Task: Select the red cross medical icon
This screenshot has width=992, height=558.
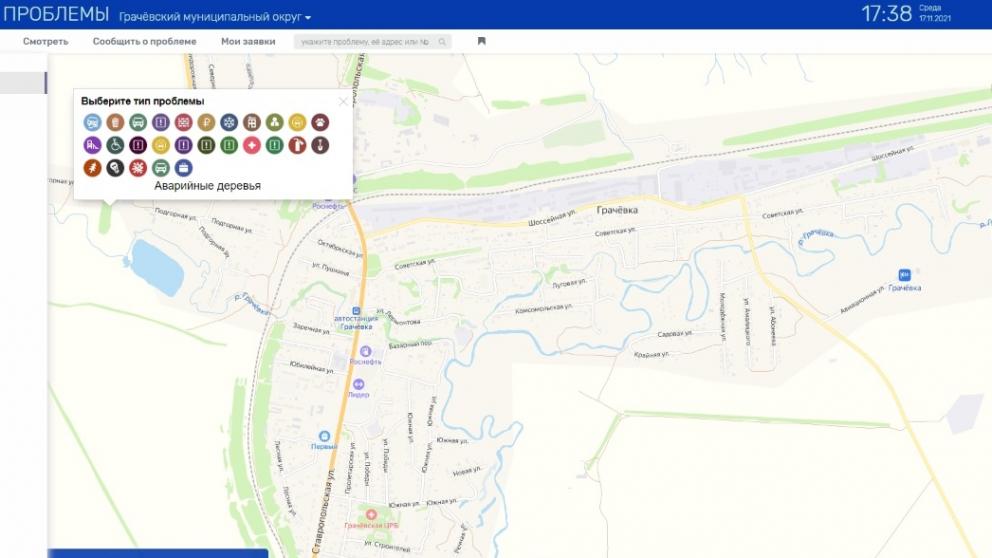Action: click(252, 145)
